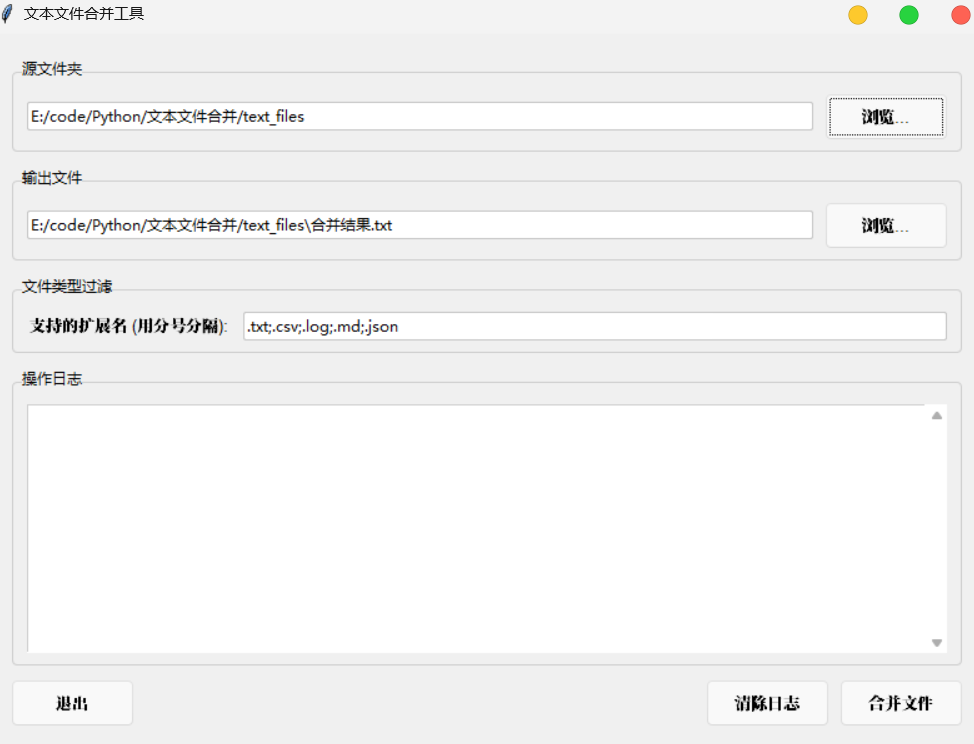The height and width of the screenshot is (744, 974).
Task: Minimize window with the yellow button
Action: point(858,15)
